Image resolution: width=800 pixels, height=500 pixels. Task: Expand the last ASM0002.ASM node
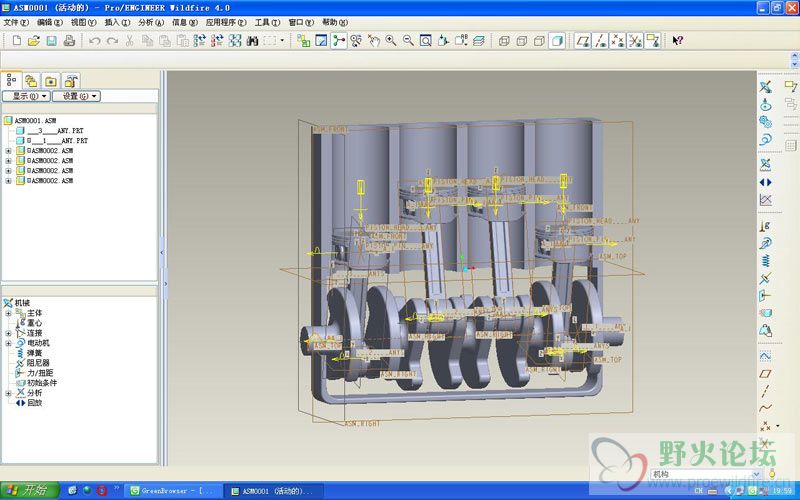(x=8, y=181)
